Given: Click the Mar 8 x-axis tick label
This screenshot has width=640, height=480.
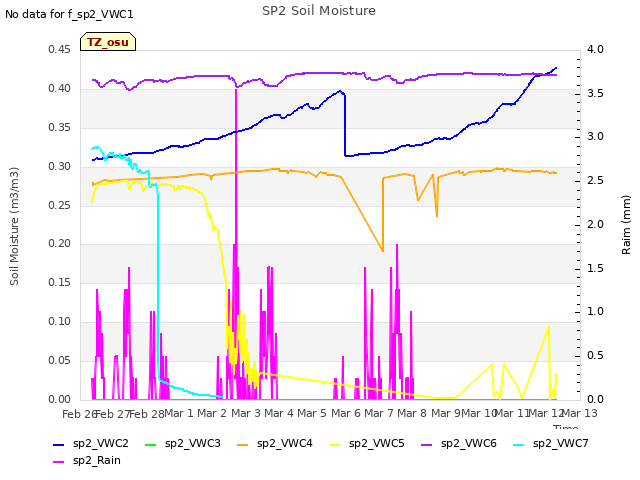Looking at the screenshot, I should pos(412,413).
